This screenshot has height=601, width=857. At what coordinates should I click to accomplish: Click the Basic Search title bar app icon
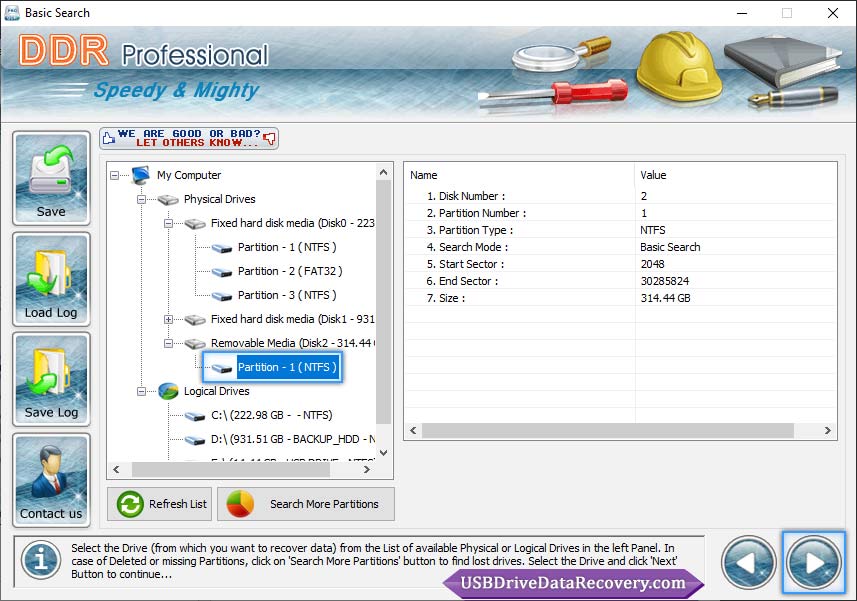(x=11, y=13)
